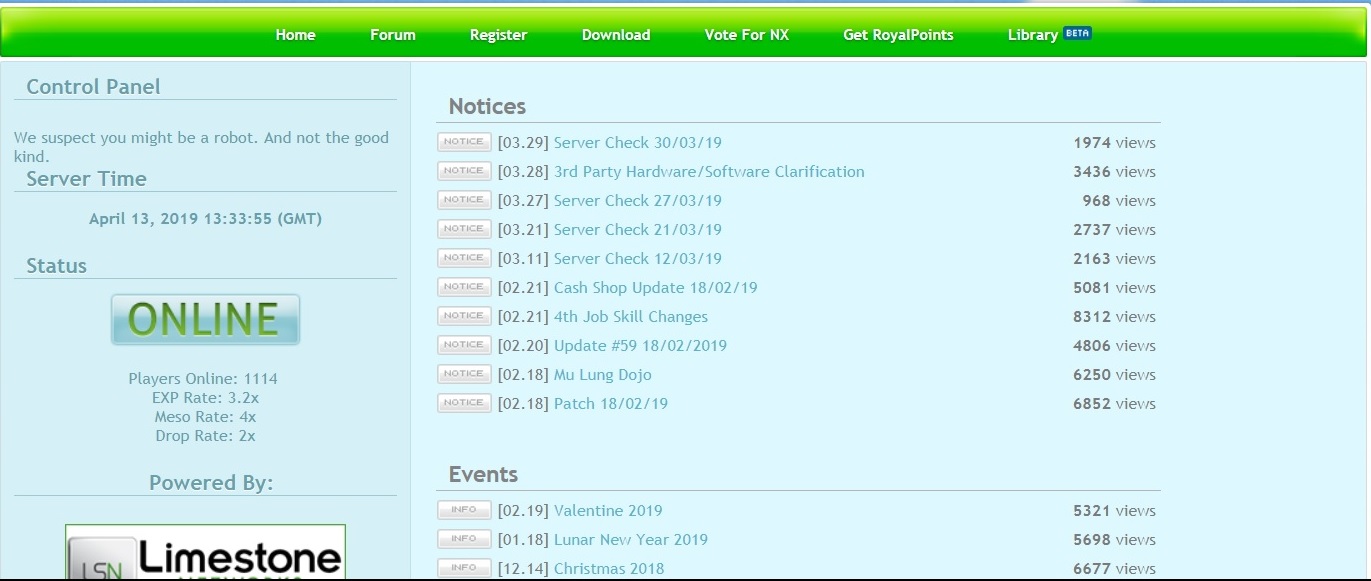Viewport: 1371px width, 581px height.
Task: Open the Register page
Action: tap(498, 35)
